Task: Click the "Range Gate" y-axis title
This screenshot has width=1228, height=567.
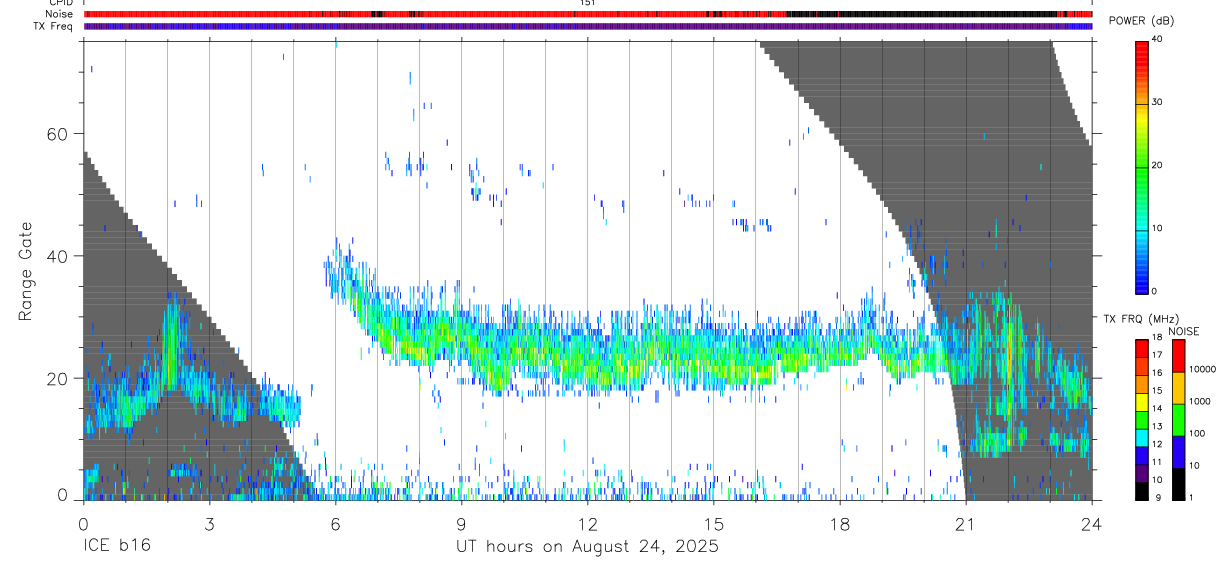Action: click(x=26, y=272)
